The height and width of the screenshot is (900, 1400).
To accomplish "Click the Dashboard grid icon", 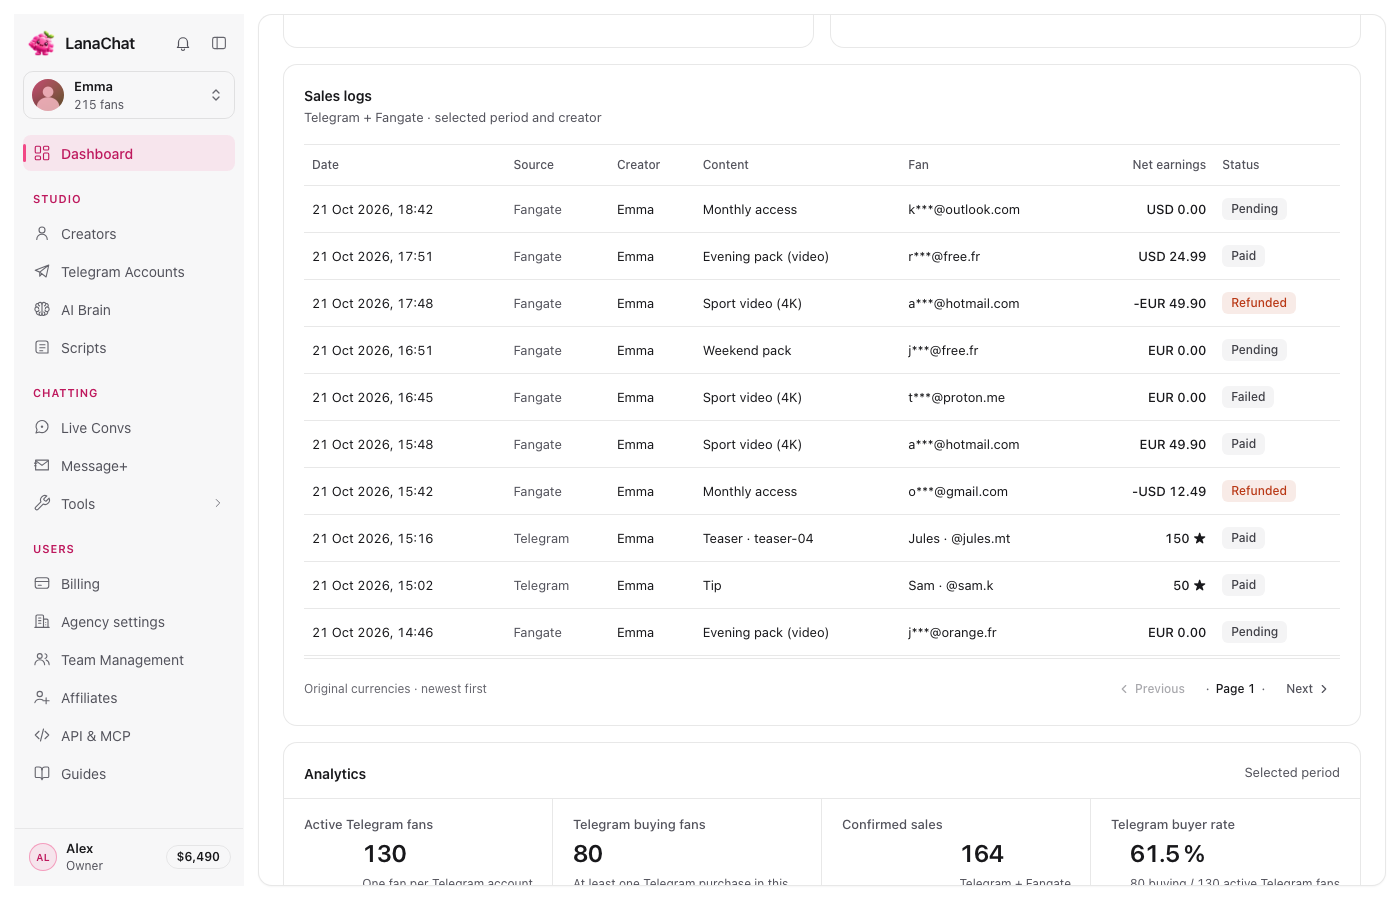I will [42, 153].
